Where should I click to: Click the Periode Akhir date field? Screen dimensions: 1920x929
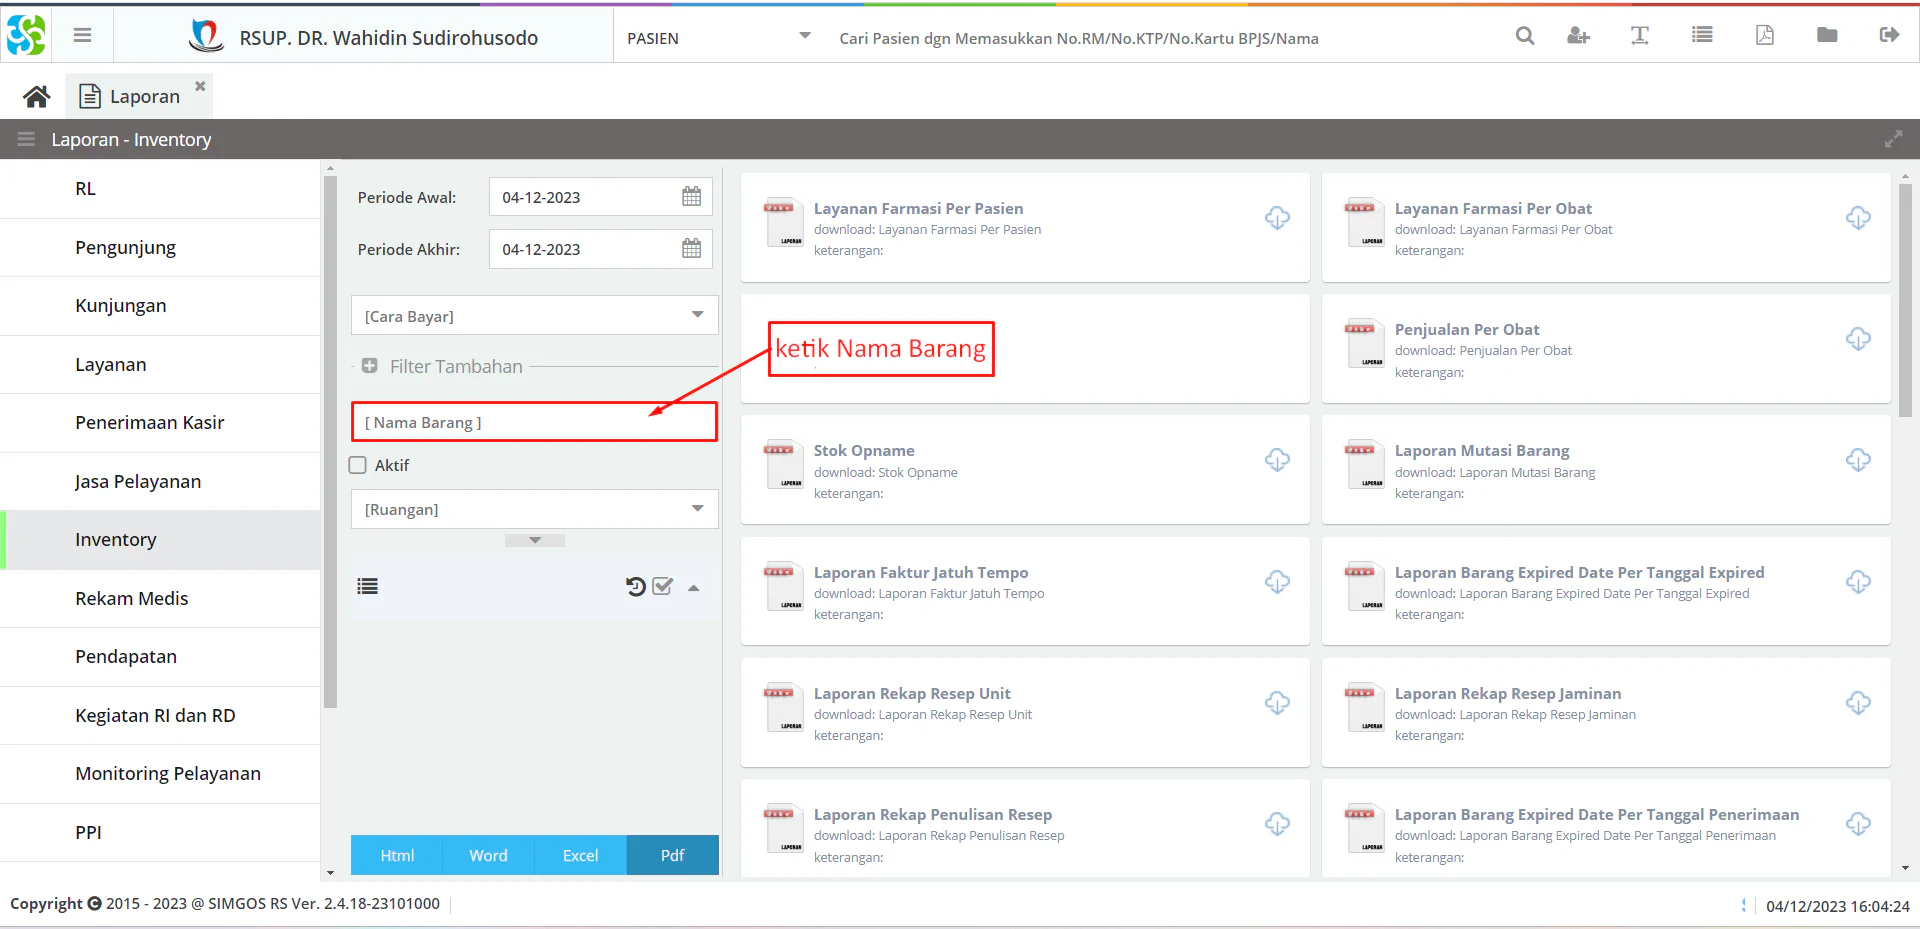coord(600,249)
